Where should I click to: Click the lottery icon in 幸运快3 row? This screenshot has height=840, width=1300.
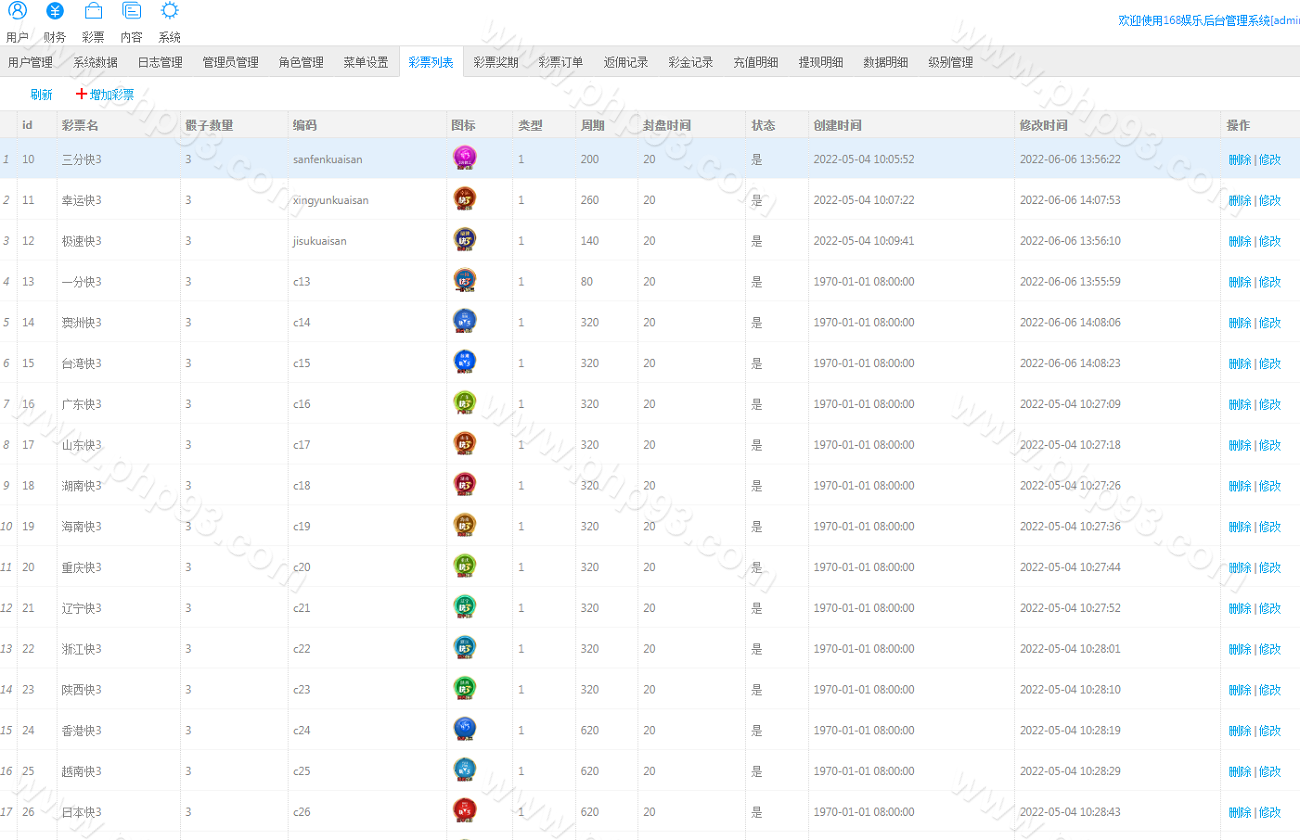point(464,199)
